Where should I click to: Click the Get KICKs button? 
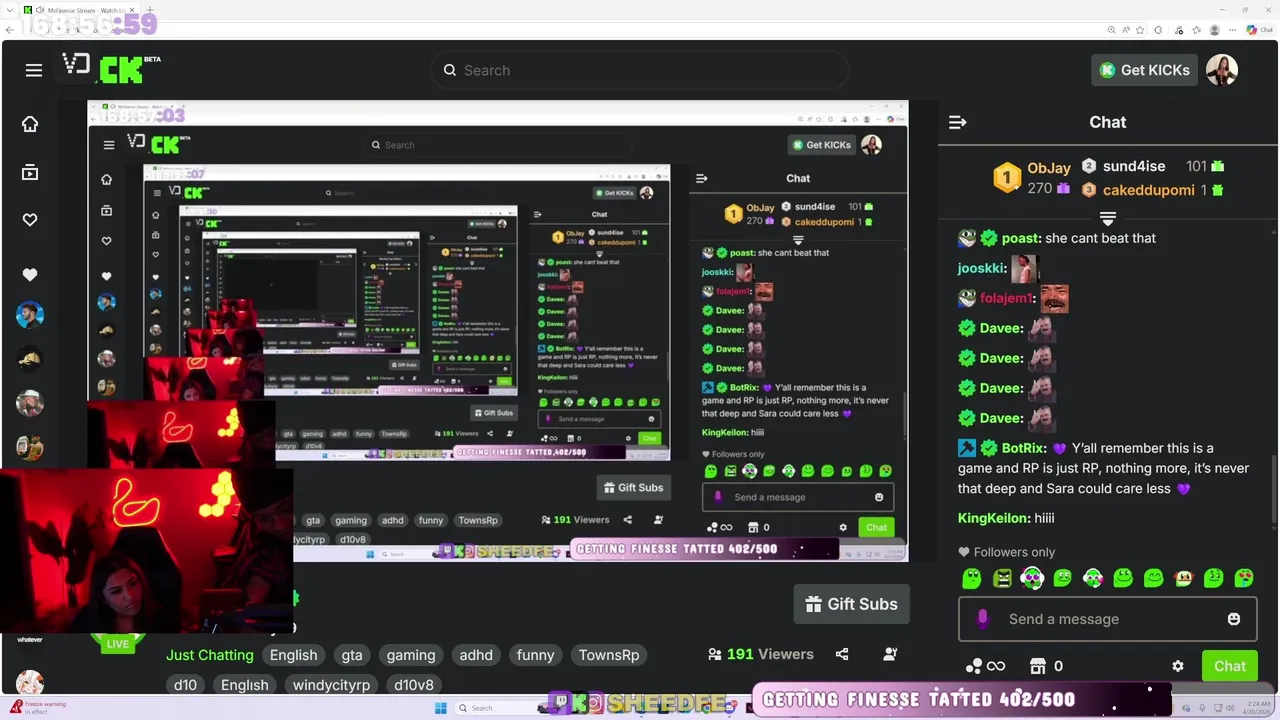pyautogui.click(x=1144, y=70)
